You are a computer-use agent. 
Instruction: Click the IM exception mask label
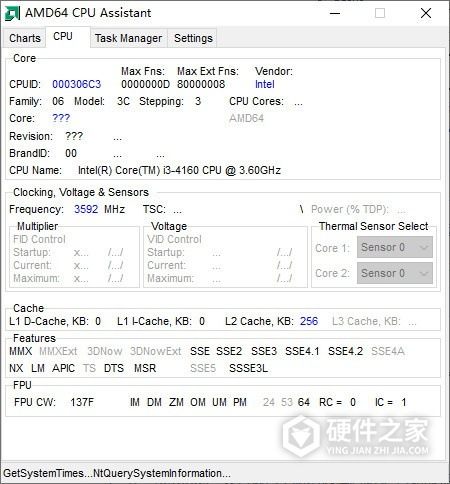coord(135,402)
